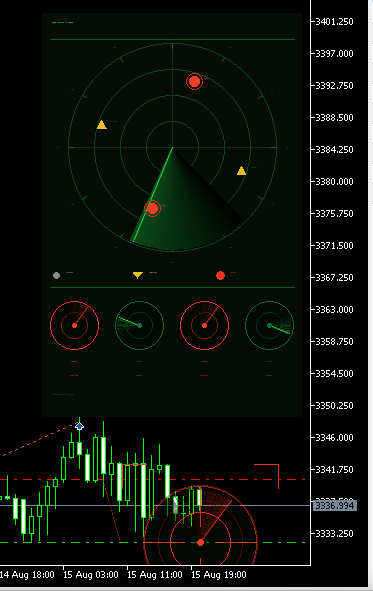Click the lower red blip near sweep line

(153, 208)
